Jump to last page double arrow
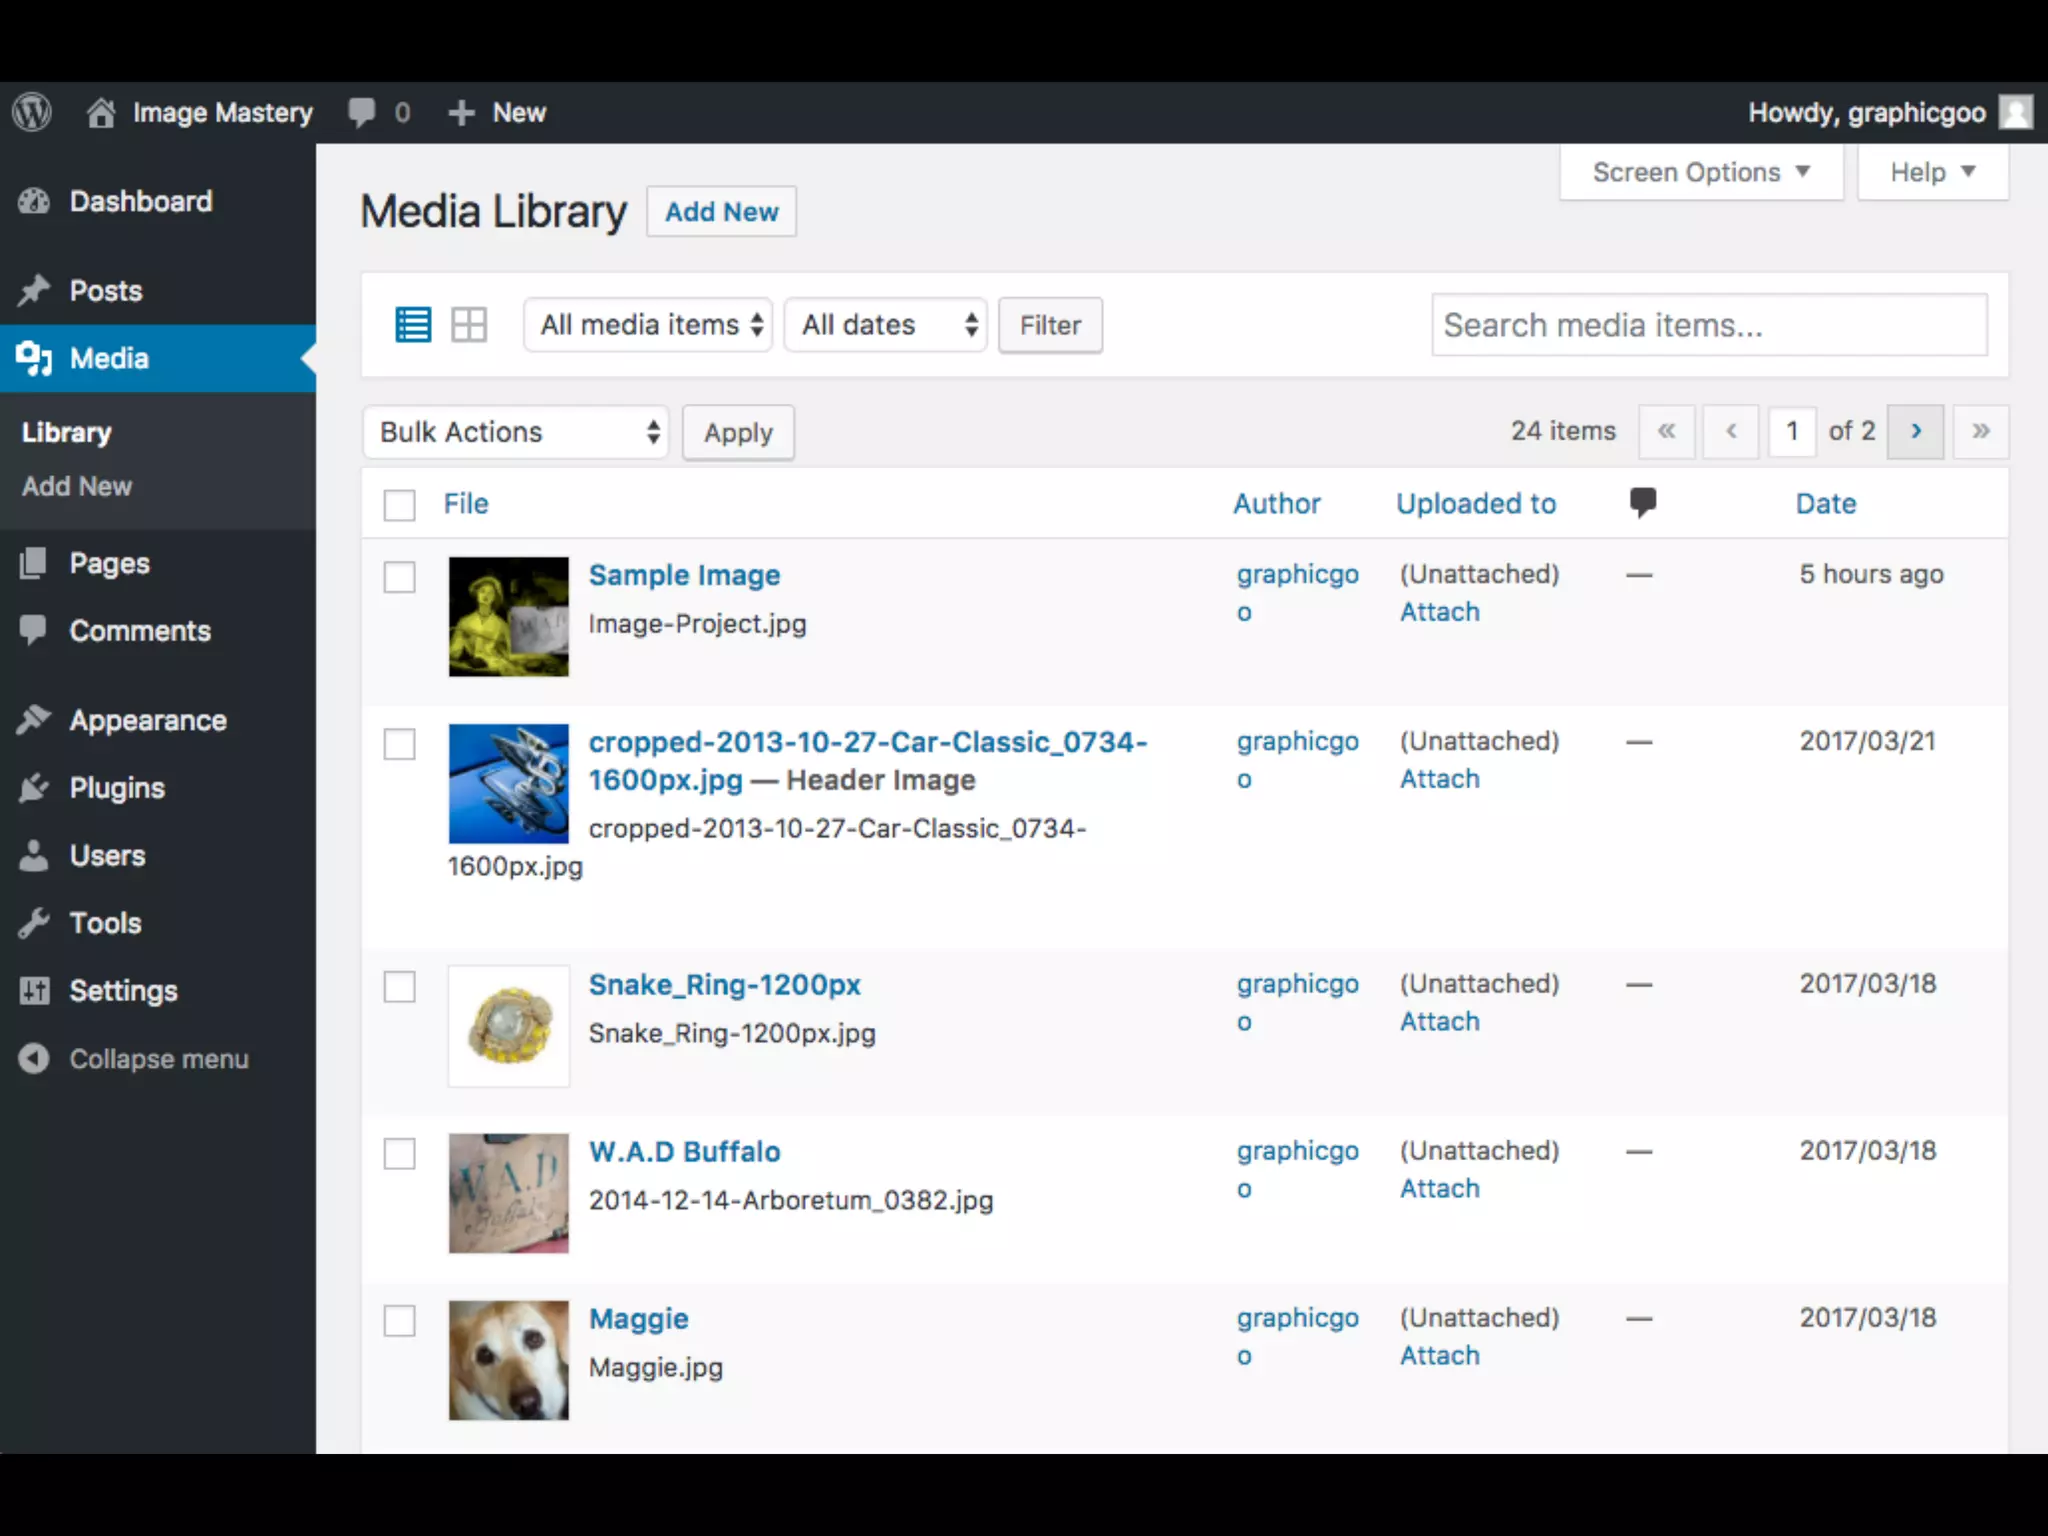Screen dimensions: 2048x1536 point(1980,431)
